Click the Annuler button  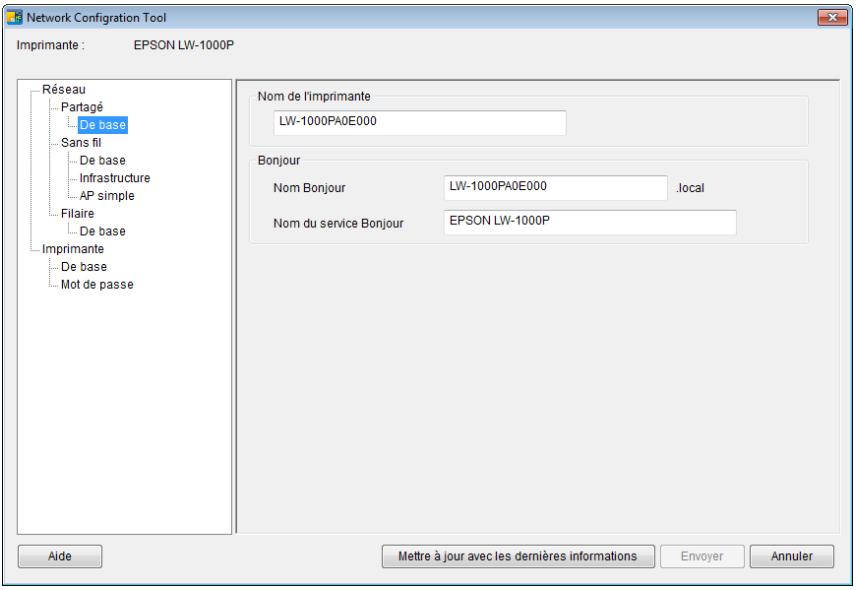[x=792, y=556]
